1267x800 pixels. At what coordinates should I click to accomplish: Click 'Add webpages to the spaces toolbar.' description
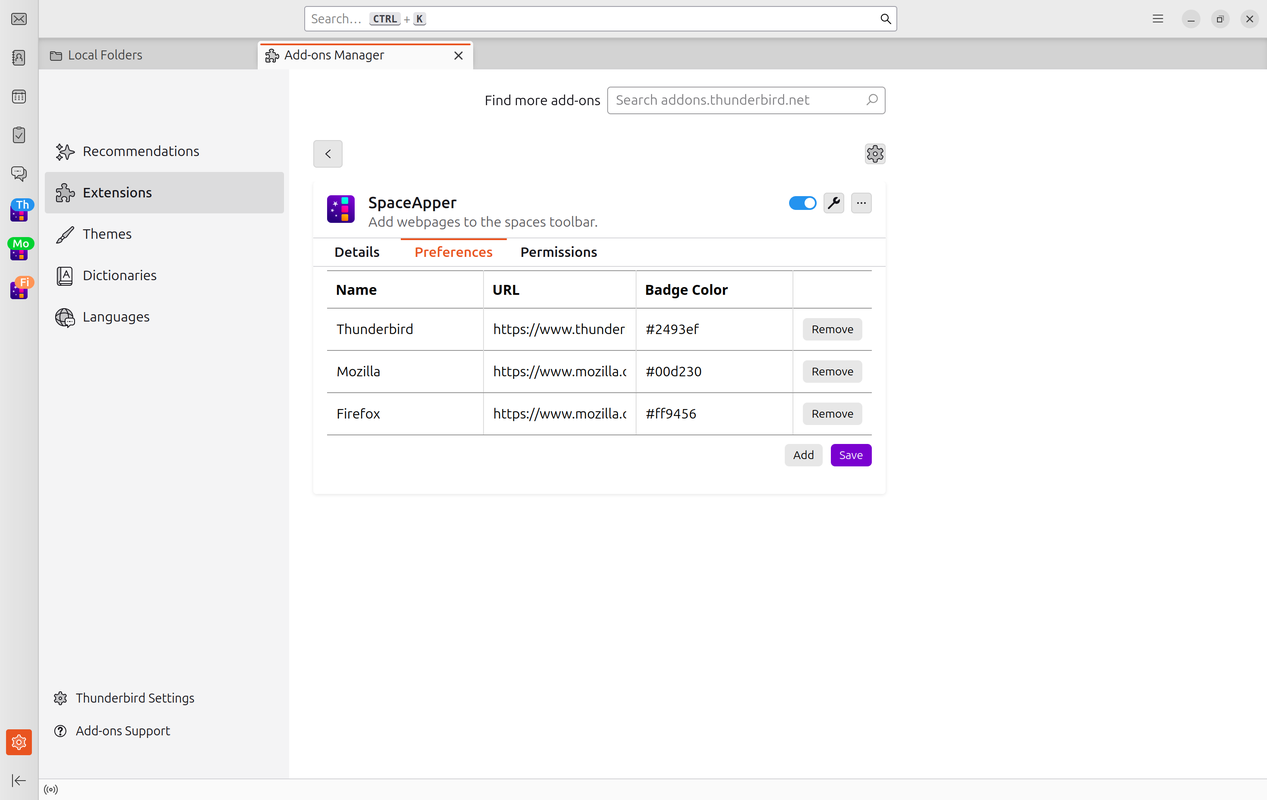483,222
